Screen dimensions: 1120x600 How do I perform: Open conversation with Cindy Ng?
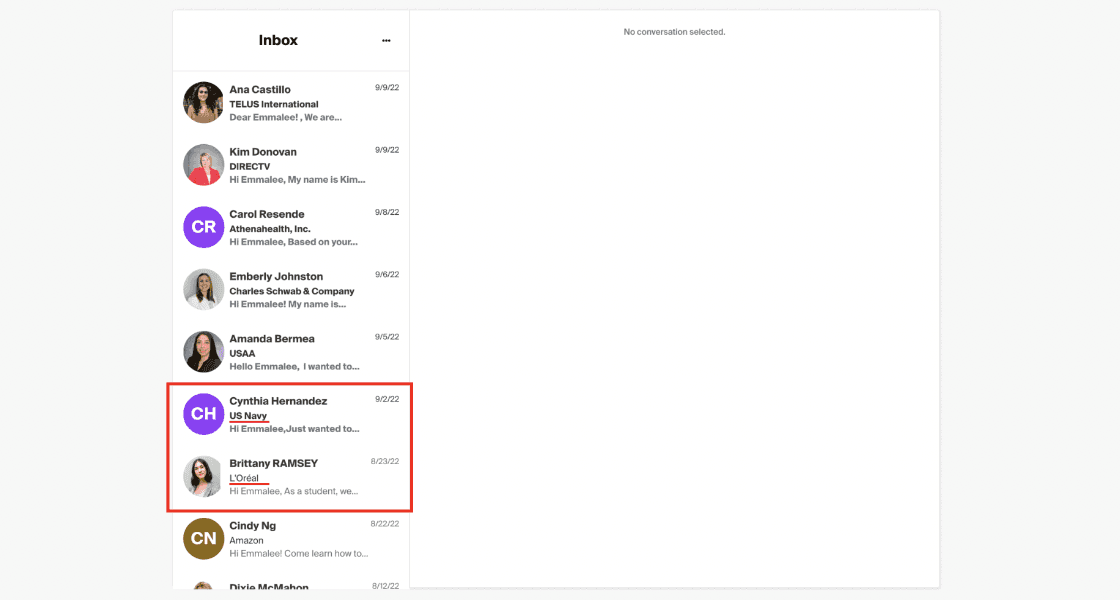pos(291,539)
